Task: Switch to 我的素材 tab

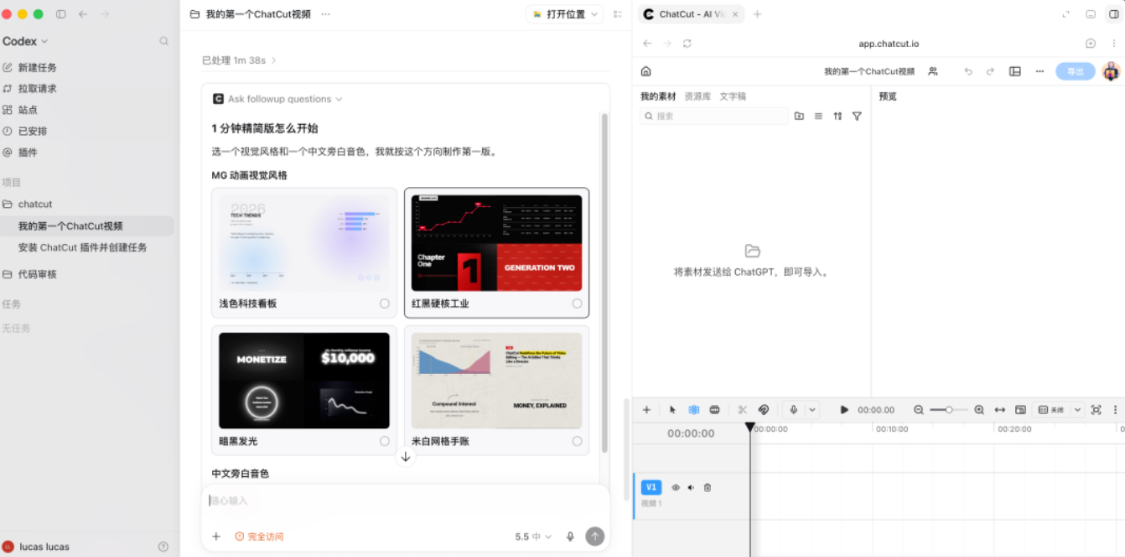Action: 658,96
